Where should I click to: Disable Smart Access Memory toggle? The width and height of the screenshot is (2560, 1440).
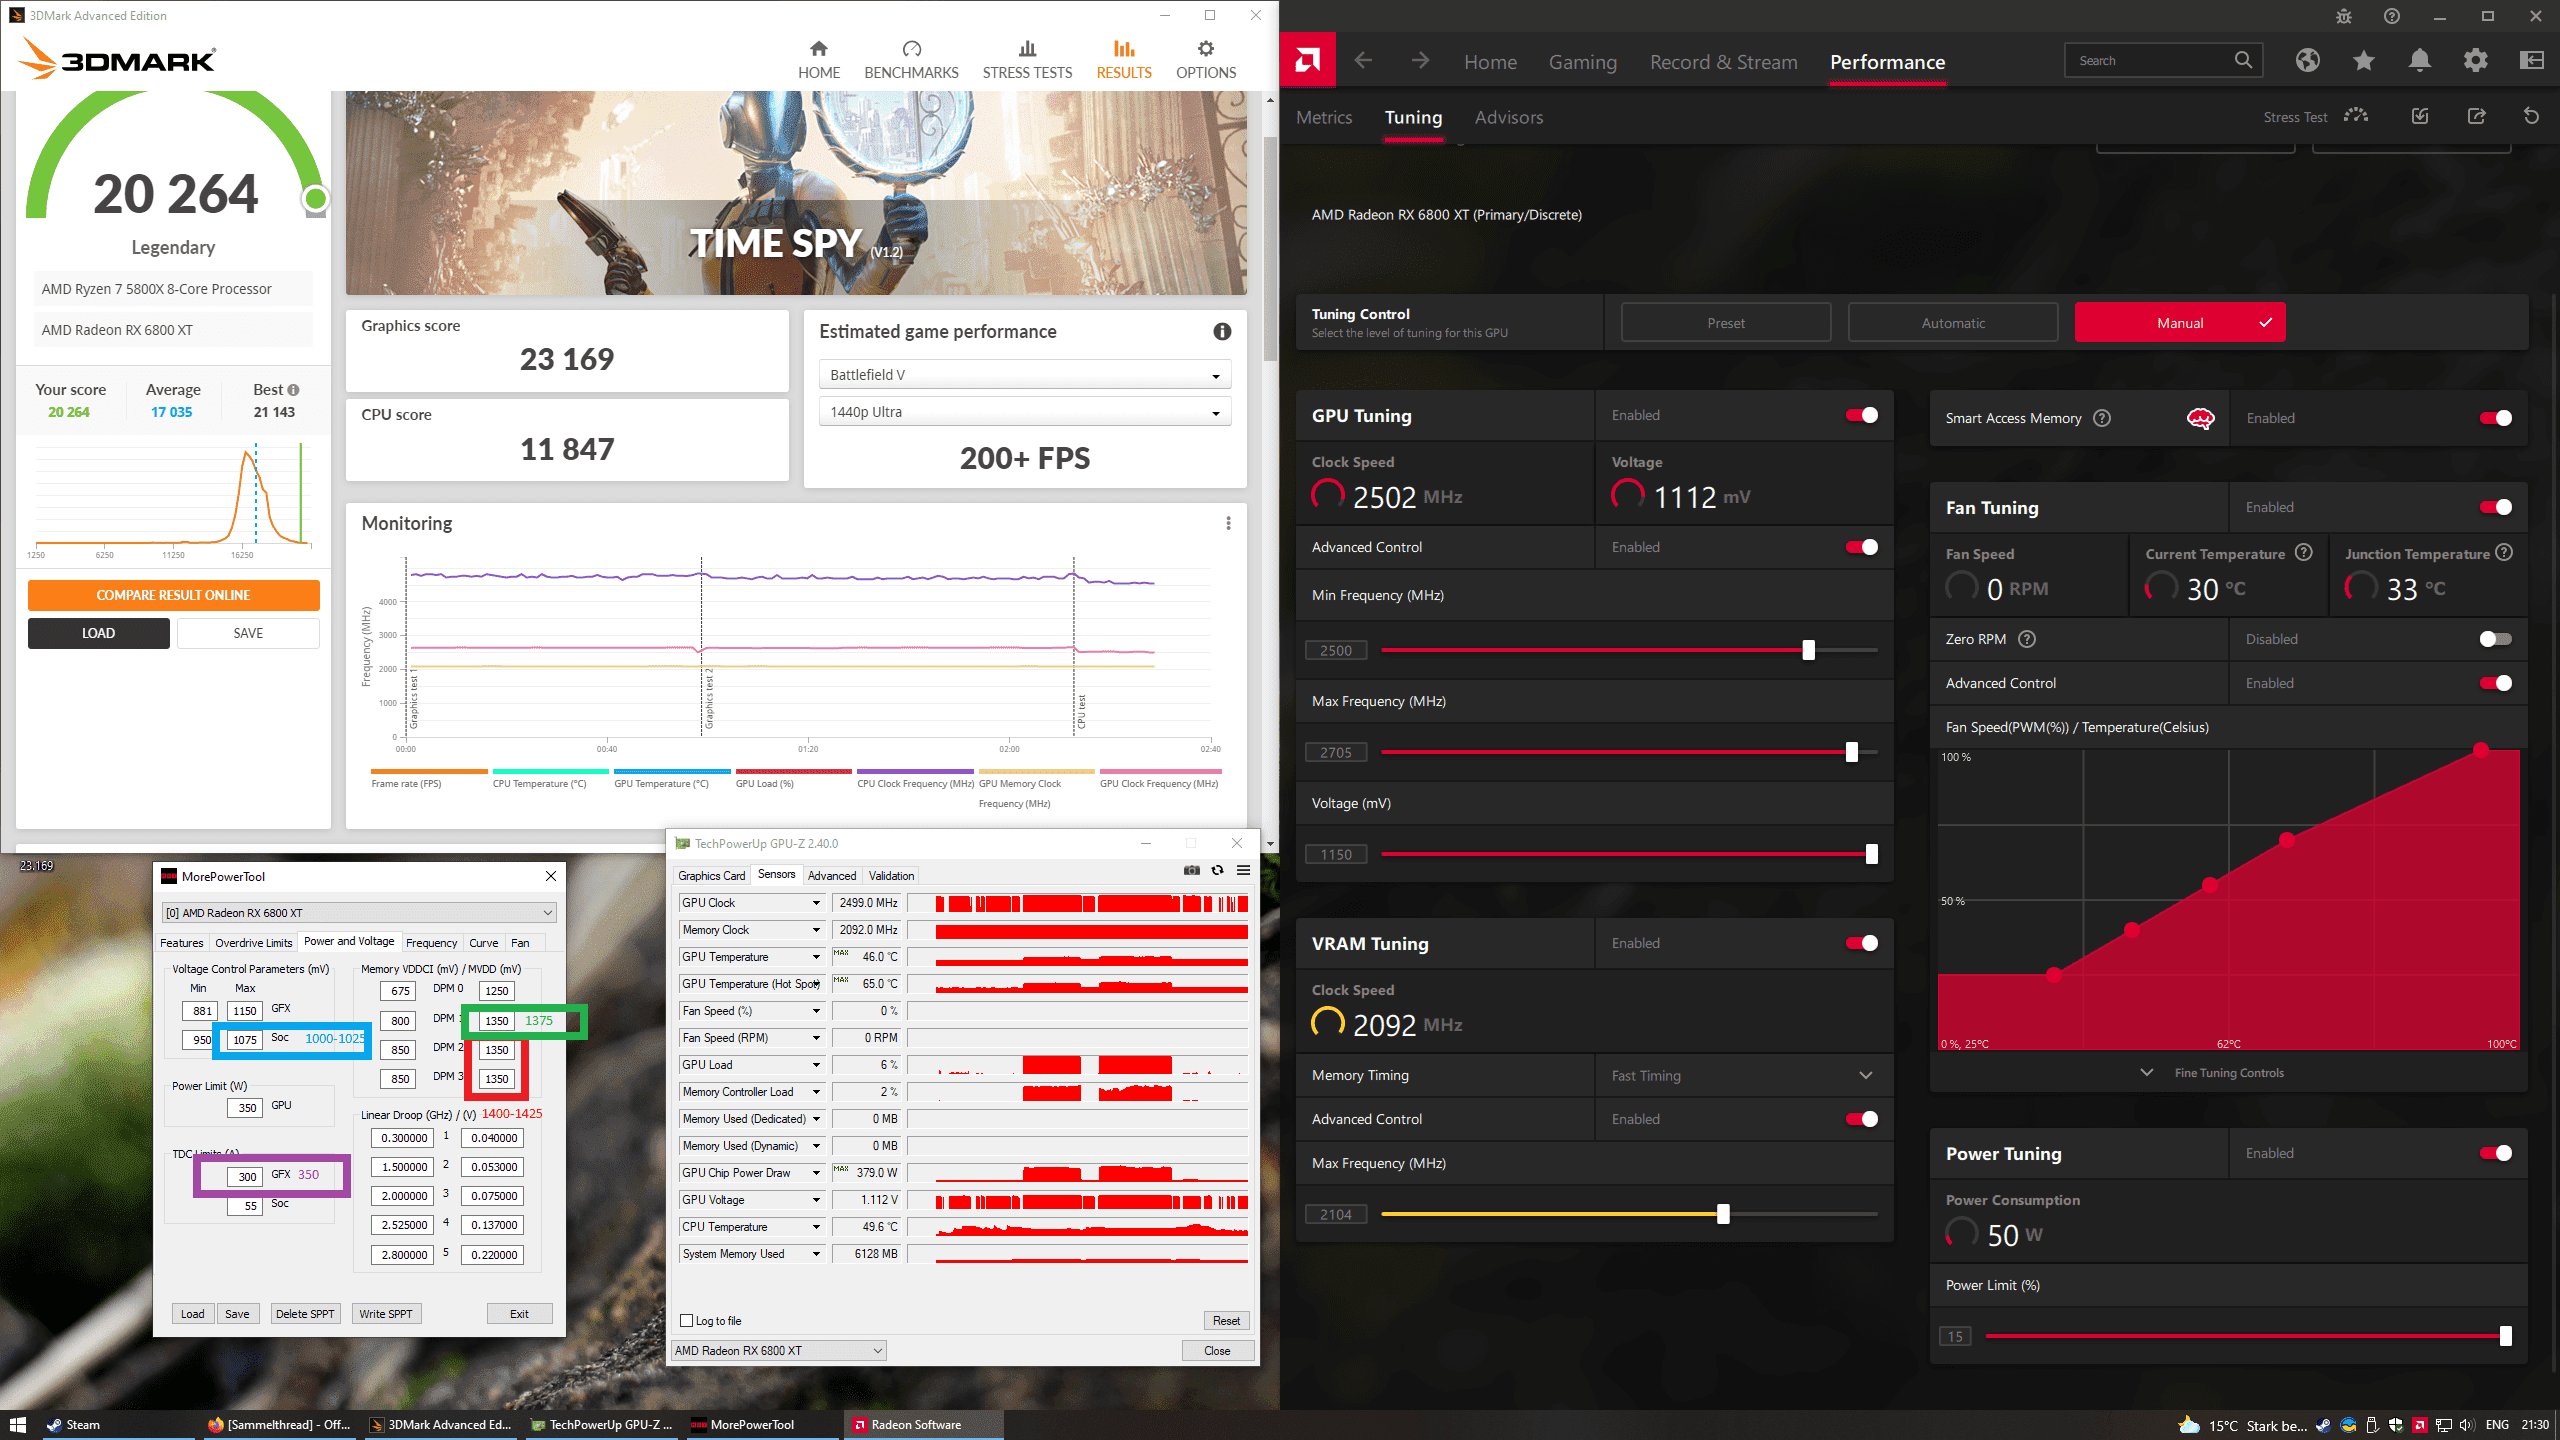[x=2494, y=418]
